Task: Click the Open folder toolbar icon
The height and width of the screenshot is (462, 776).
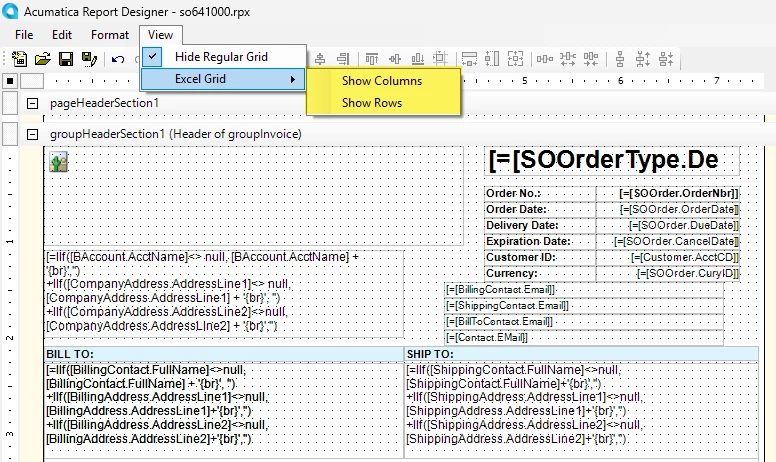Action: point(43,59)
